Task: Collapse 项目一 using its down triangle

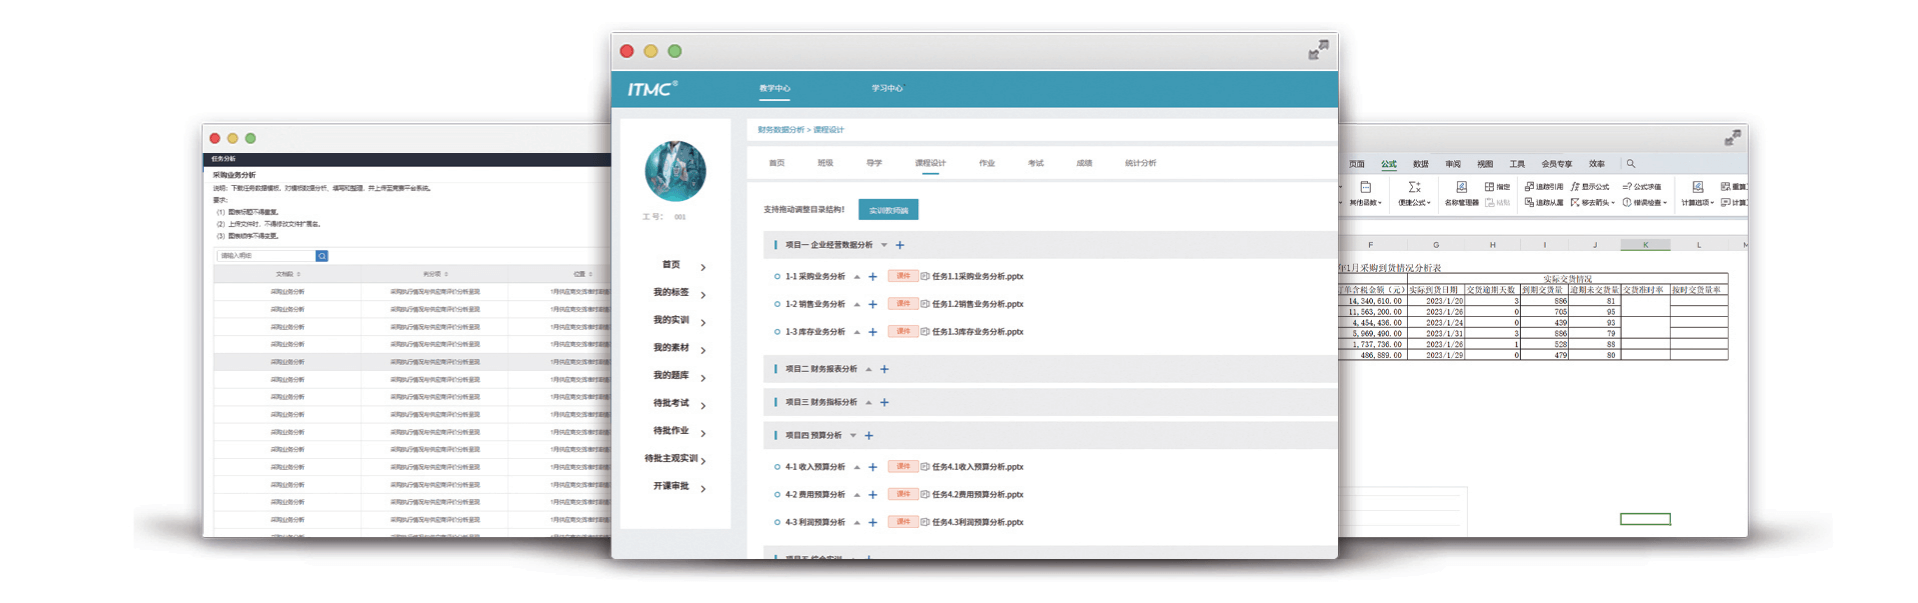Action: tap(884, 245)
